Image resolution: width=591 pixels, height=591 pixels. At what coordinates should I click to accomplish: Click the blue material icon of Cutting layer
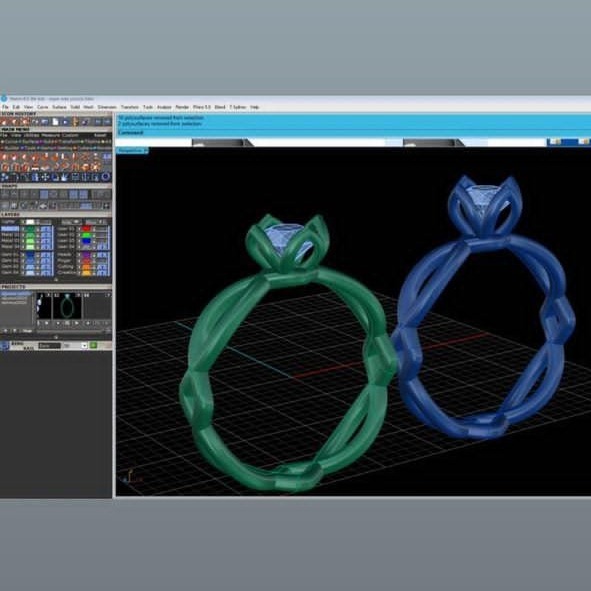click(x=102, y=267)
